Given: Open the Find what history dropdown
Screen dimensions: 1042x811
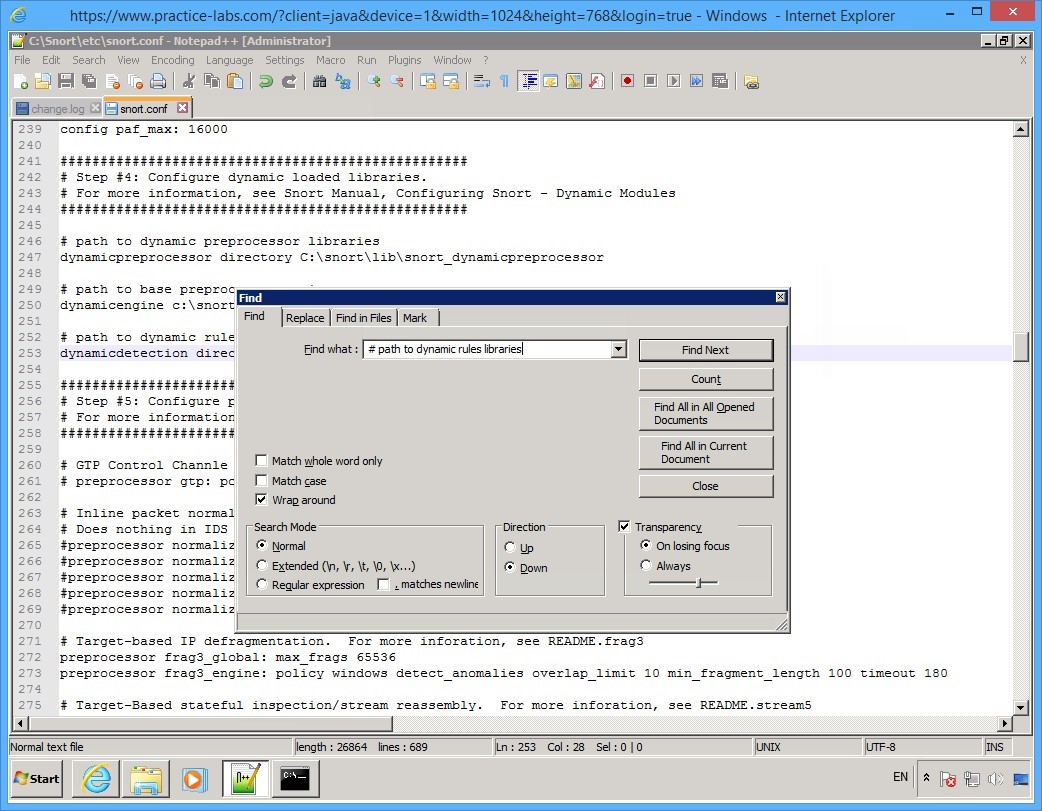Looking at the screenshot, I should [619, 349].
